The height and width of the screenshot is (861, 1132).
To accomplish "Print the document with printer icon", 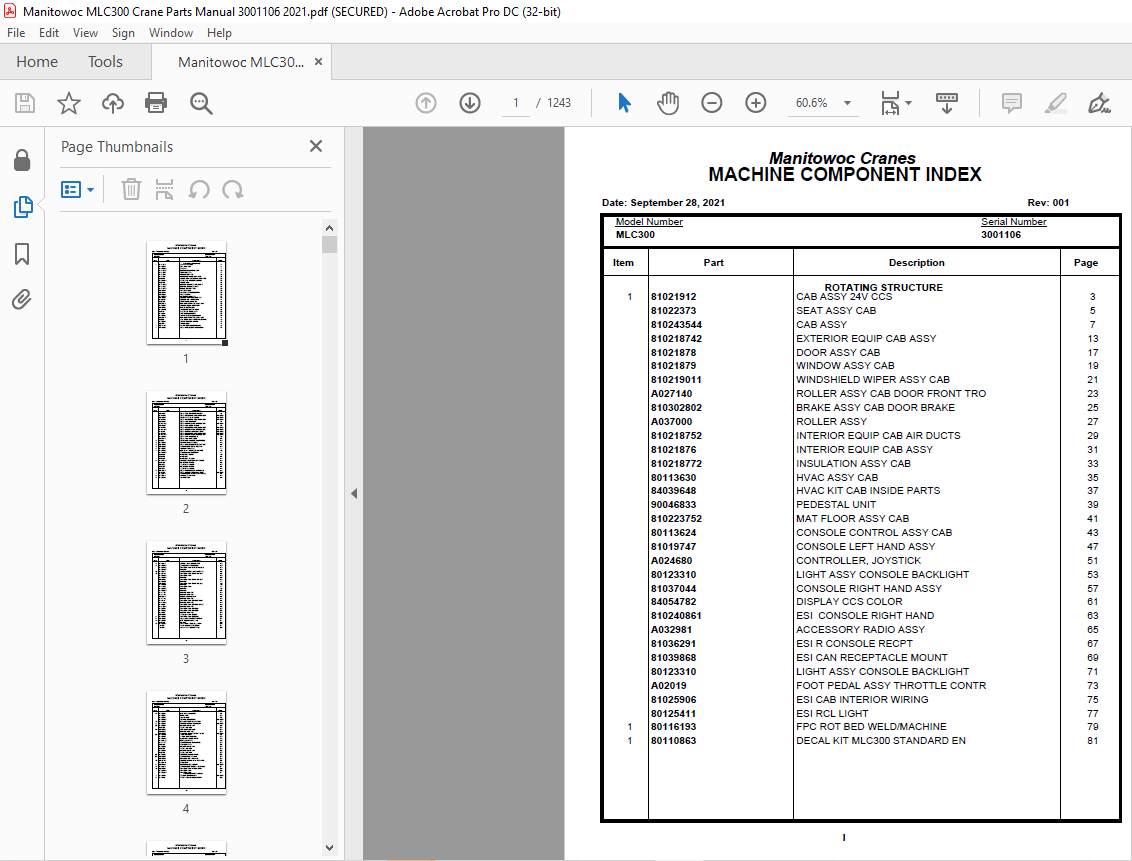I will point(156,103).
